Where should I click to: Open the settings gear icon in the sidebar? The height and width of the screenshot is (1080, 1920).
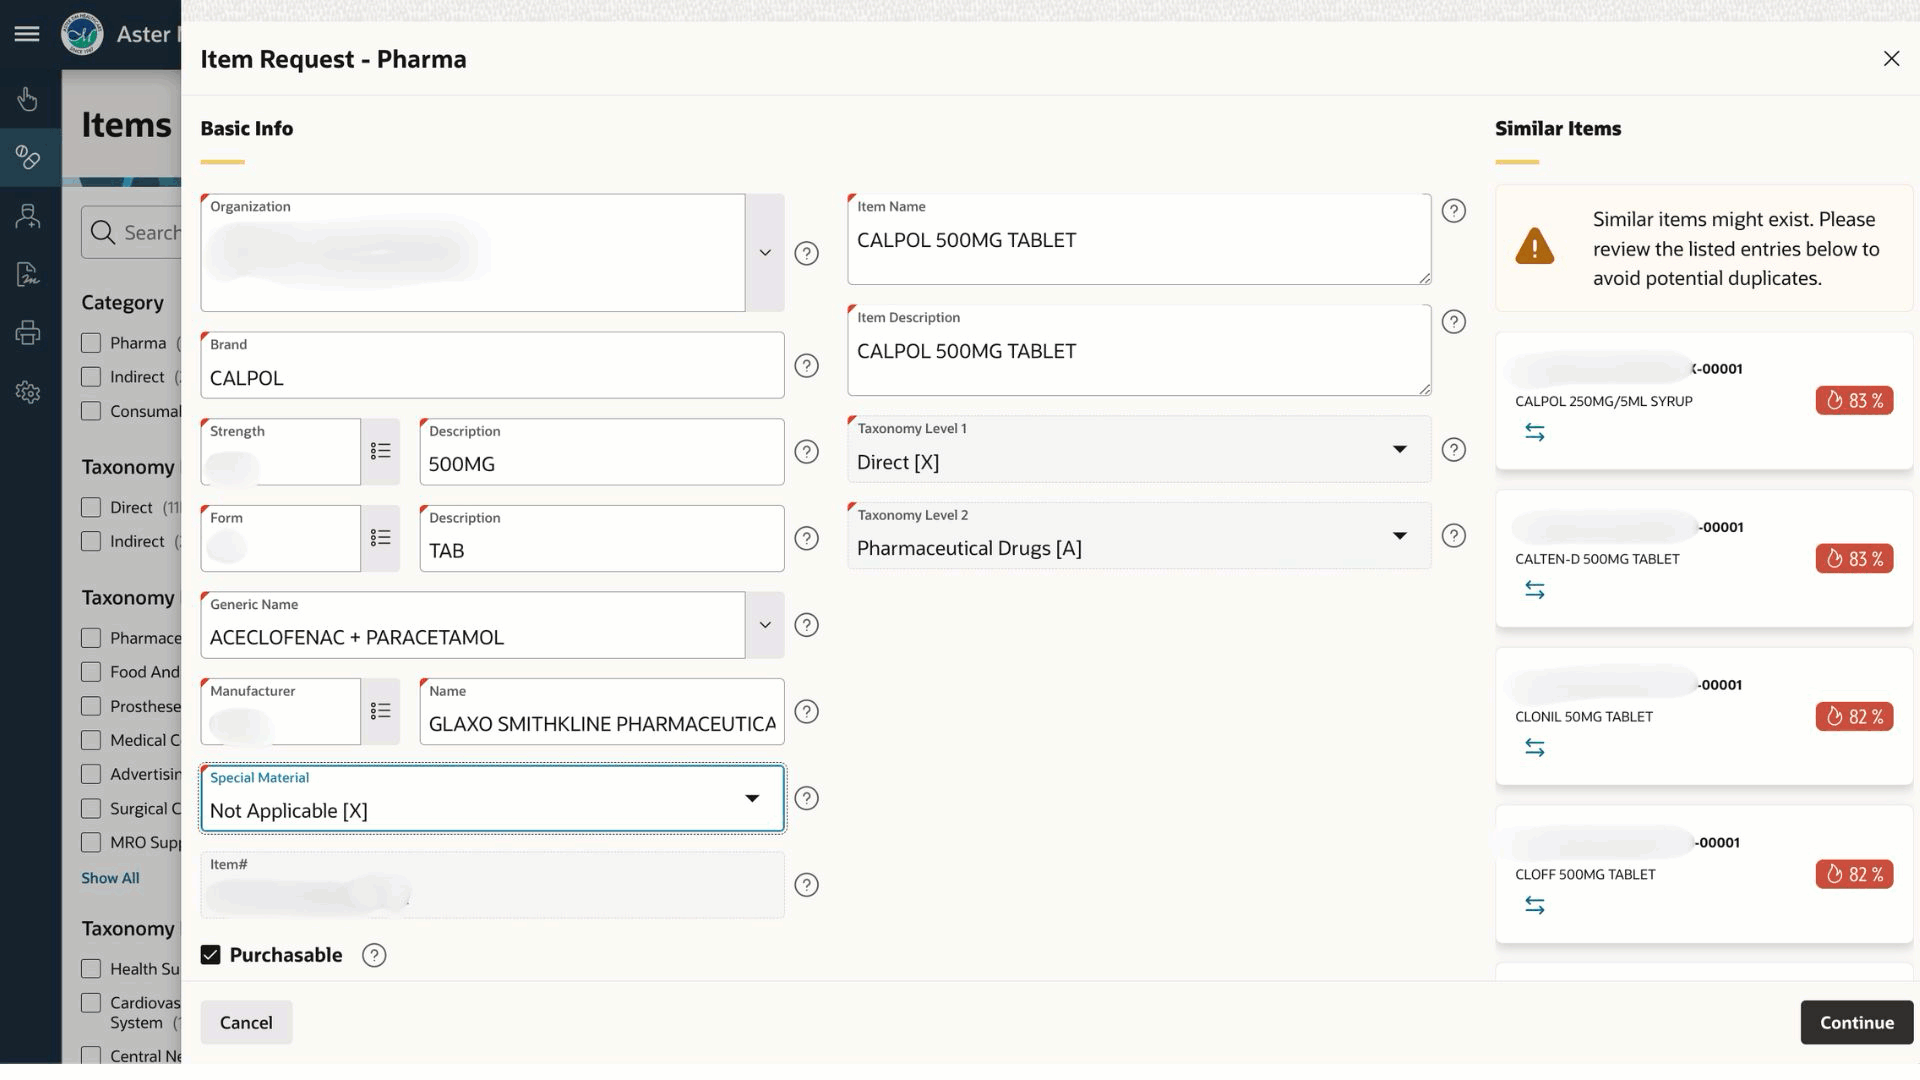pyautogui.click(x=27, y=392)
